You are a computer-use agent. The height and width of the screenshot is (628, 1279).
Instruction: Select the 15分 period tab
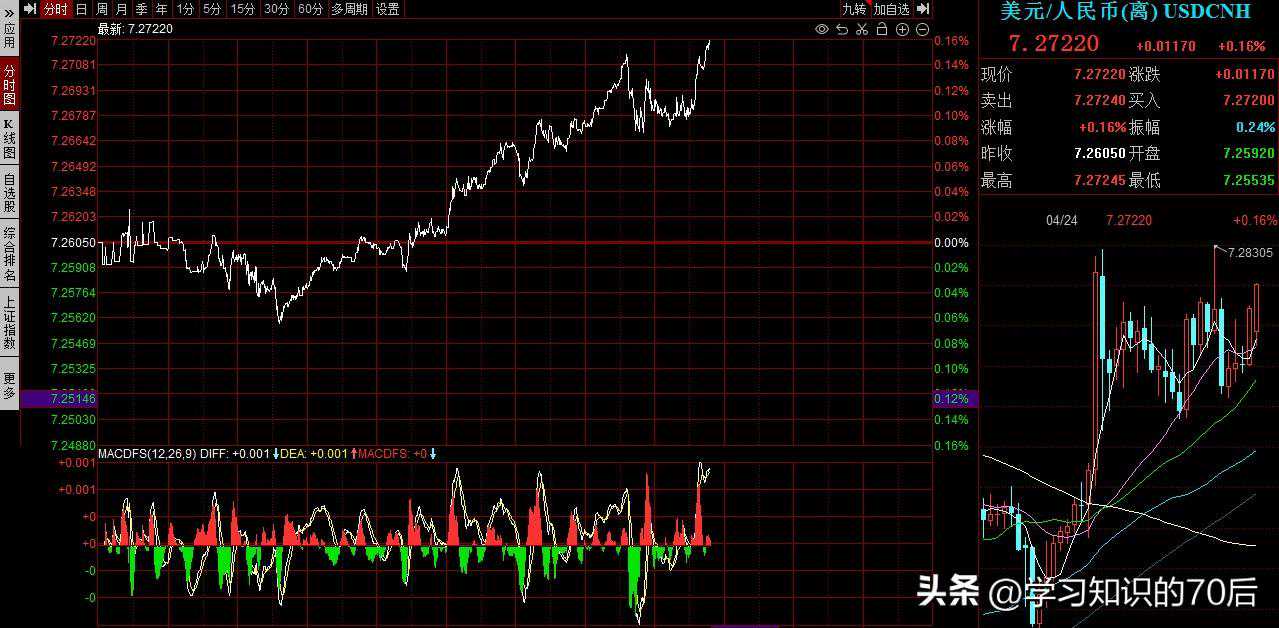pyautogui.click(x=242, y=9)
